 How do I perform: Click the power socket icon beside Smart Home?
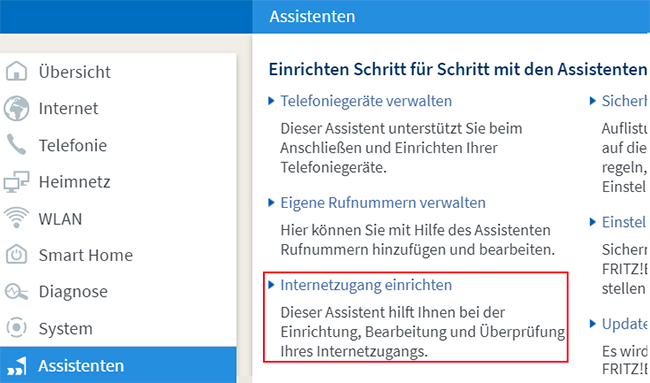(x=16, y=255)
